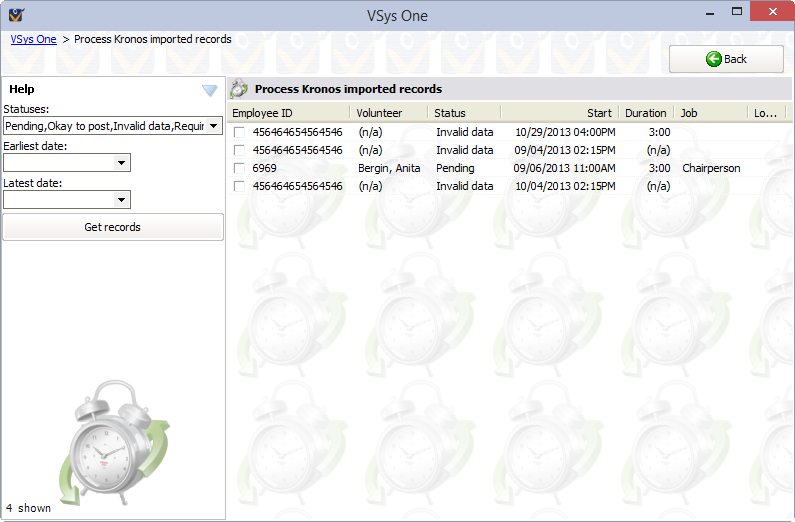795x522 pixels.
Task: Check the box for the 10/29/2013 Invalid data record
Action: 239,132
